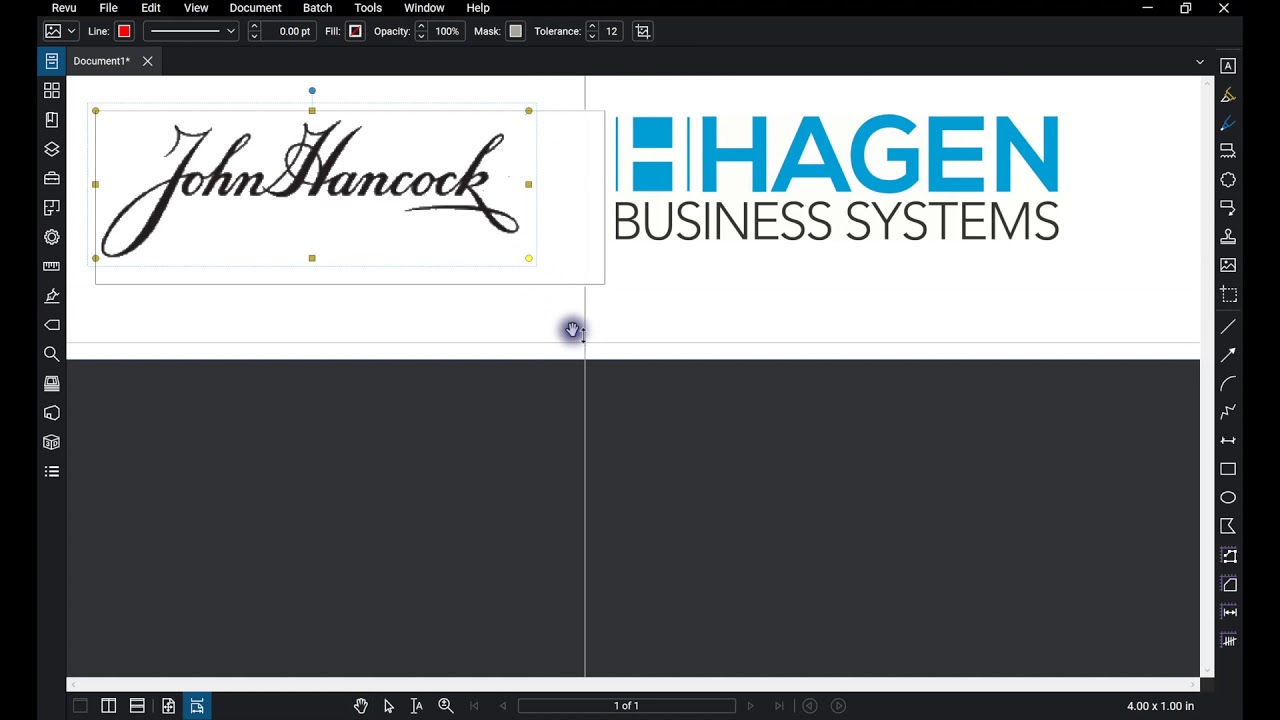Click the Crop Image button
Viewport: 1280px width, 720px height.
click(x=643, y=31)
